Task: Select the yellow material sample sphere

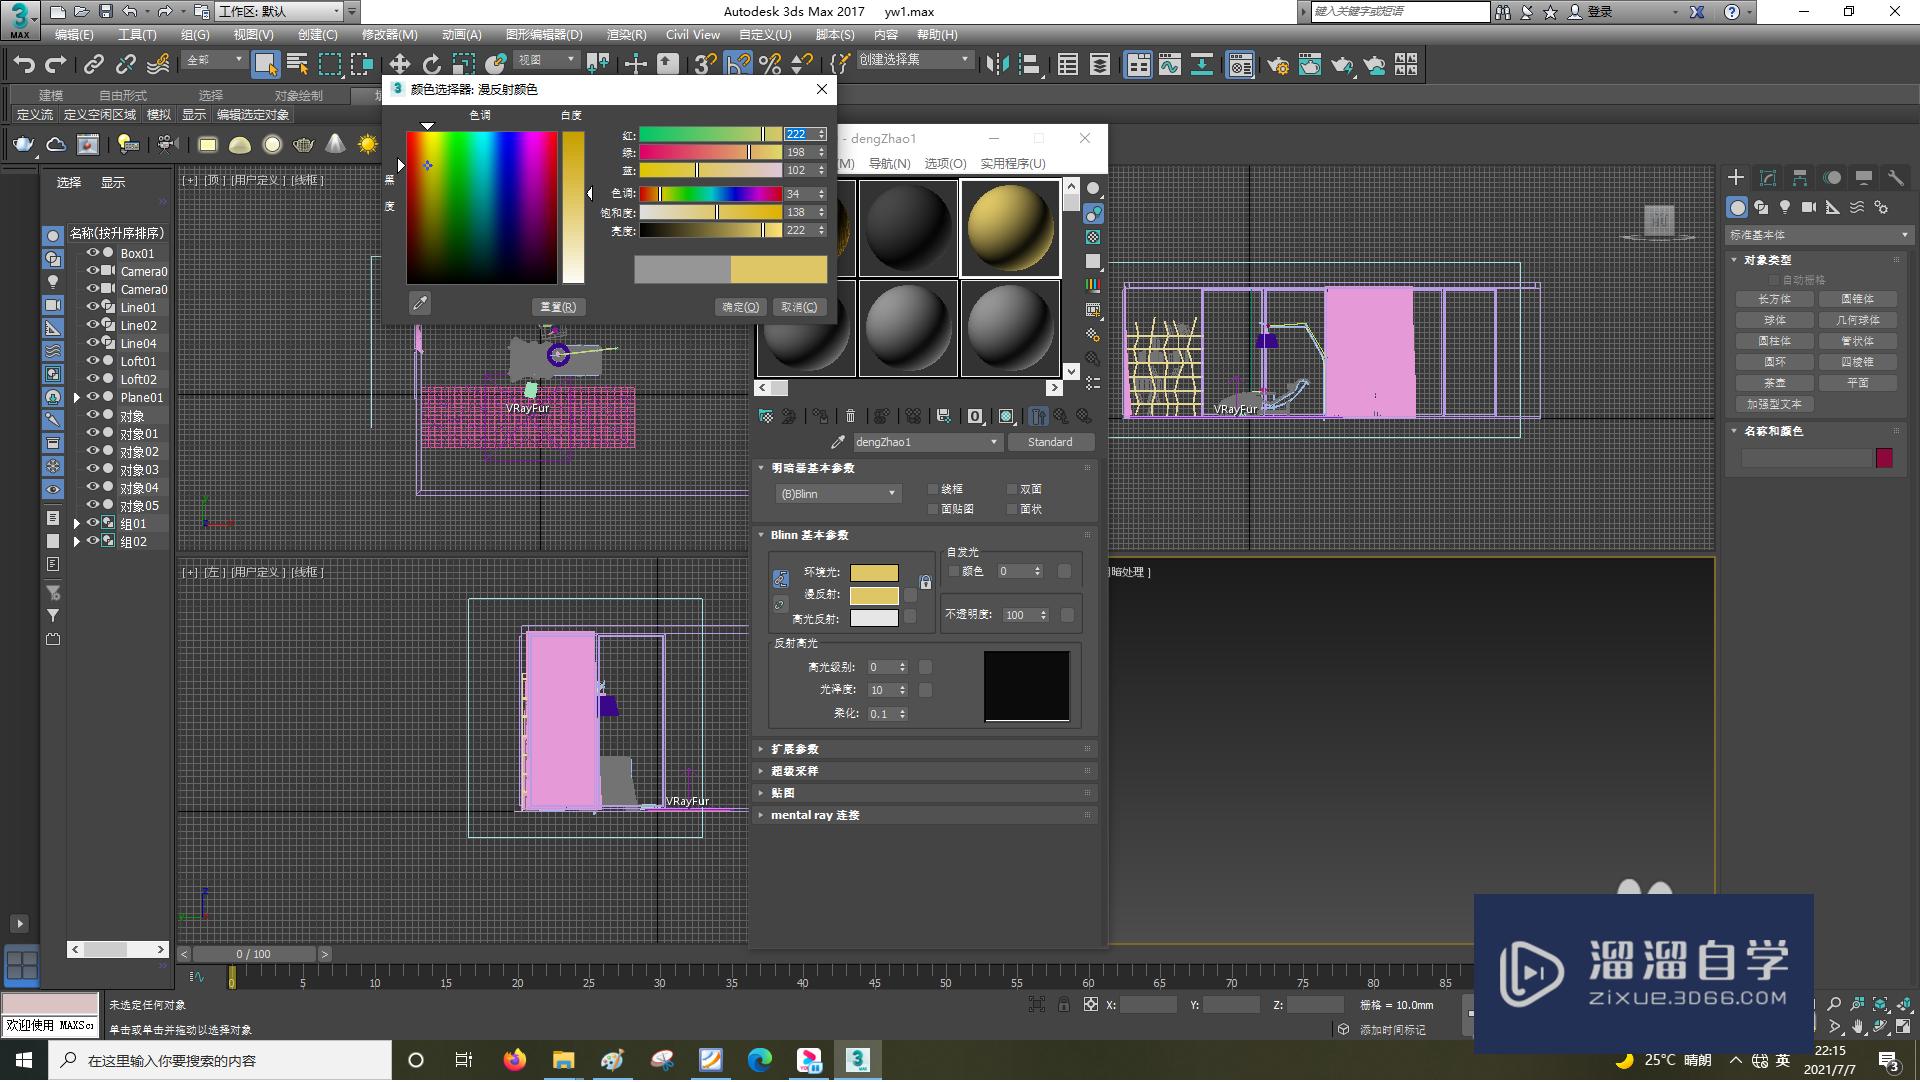Action: [x=1011, y=229]
